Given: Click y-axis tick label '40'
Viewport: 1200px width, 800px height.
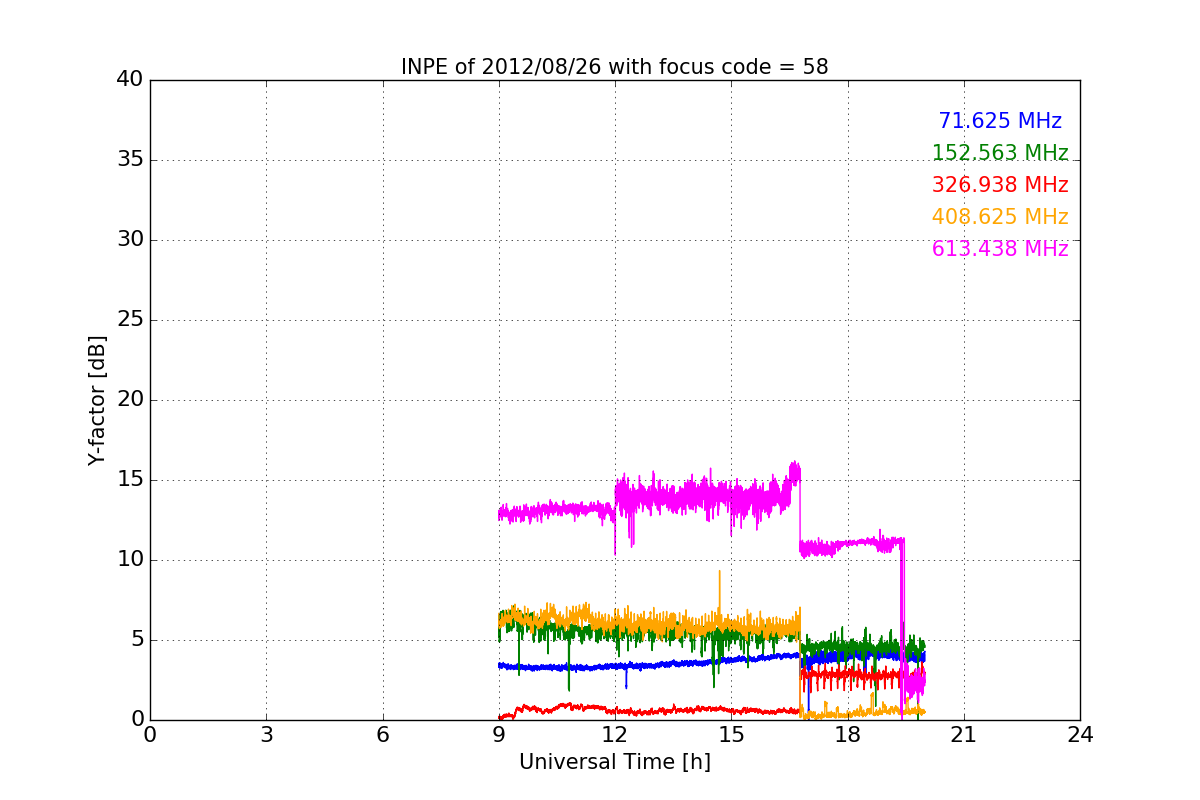Looking at the screenshot, I should point(129,80).
